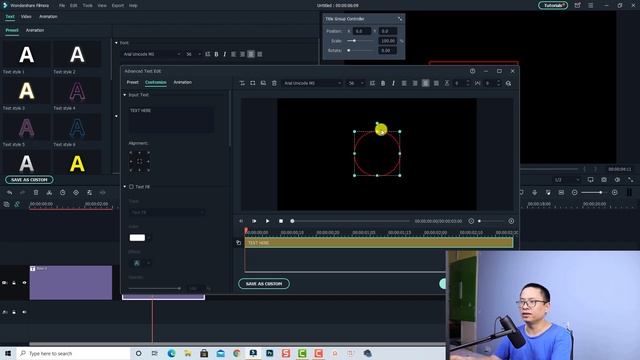The width and height of the screenshot is (640, 360).
Task: Stop the Advanced Text Edit preview
Action: pyautogui.click(x=281, y=221)
